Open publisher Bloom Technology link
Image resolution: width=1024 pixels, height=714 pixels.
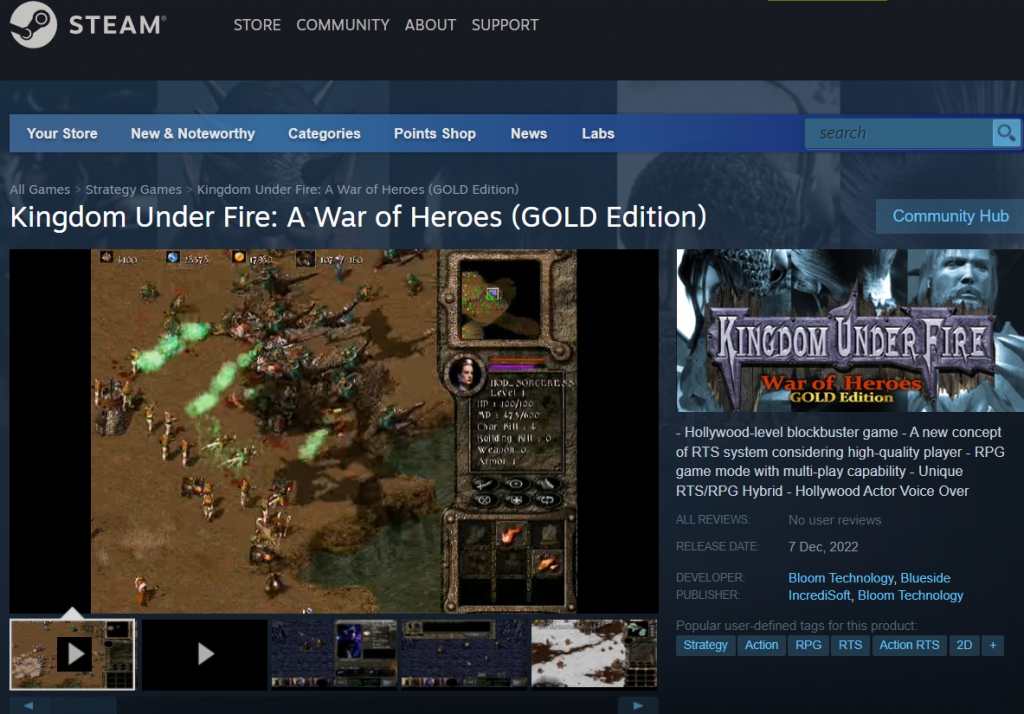point(910,596)
